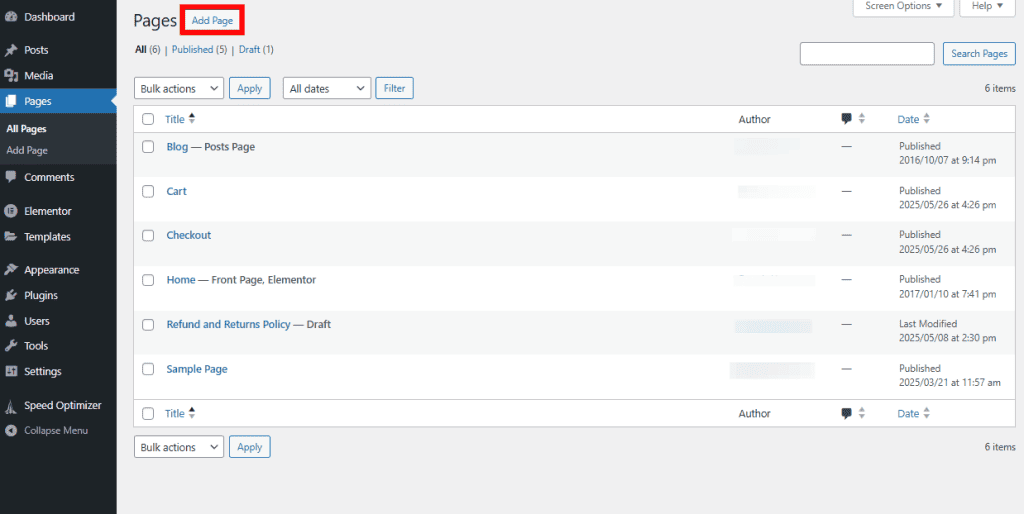Open the Cart page link
The height and width of the screenshot is (514, 1024).
(x=176, y=191)
